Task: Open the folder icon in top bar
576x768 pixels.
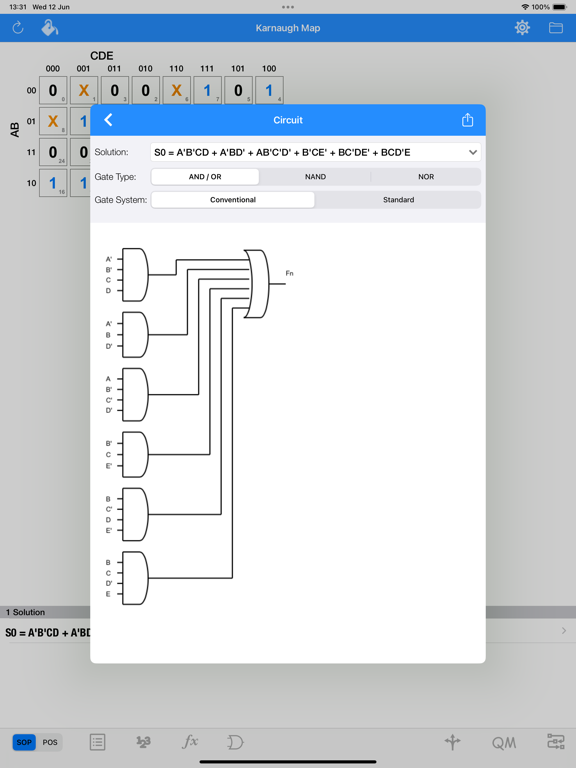Action: (555, 28)
